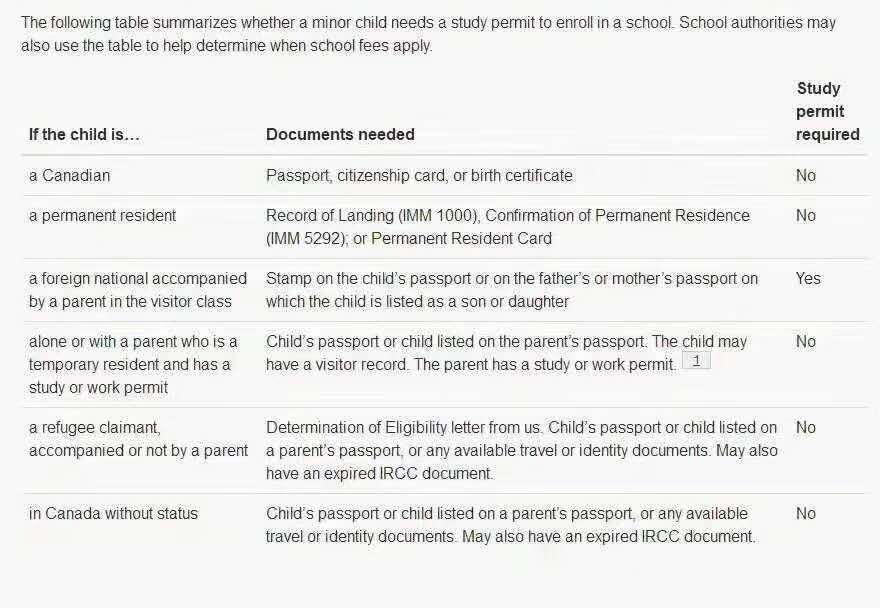Click the 'If the child is…' header
Image resolution: width=880 pixels, height=608 pixels.
click(84, 134)
